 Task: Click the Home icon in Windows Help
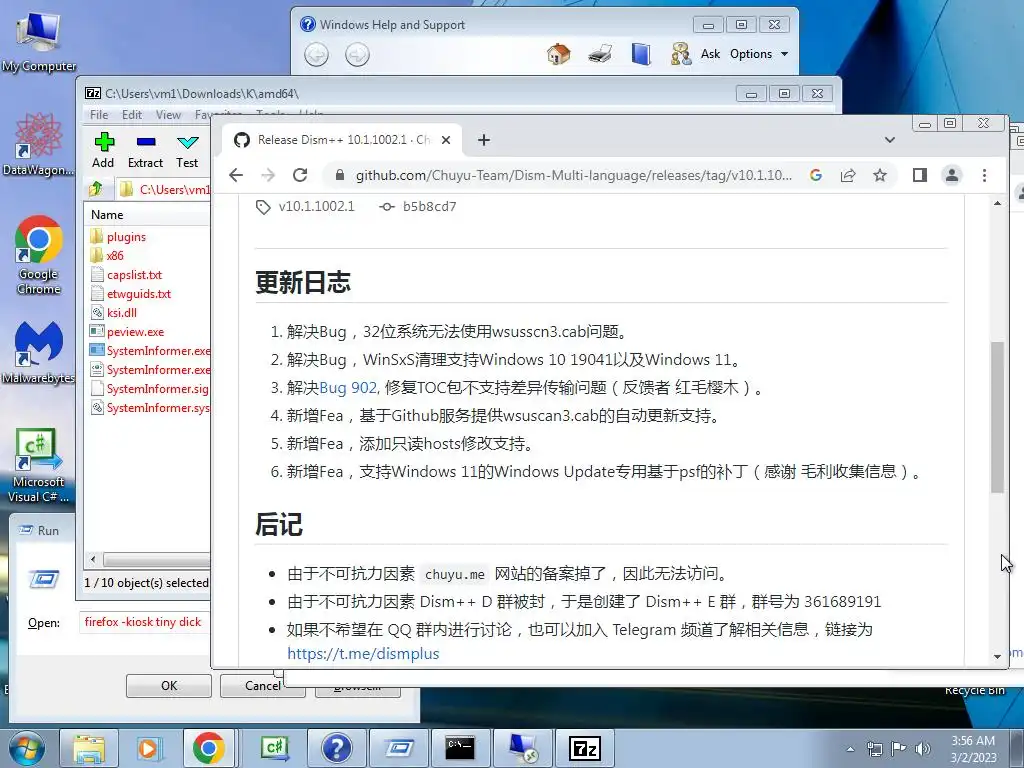tap(558, 54)
